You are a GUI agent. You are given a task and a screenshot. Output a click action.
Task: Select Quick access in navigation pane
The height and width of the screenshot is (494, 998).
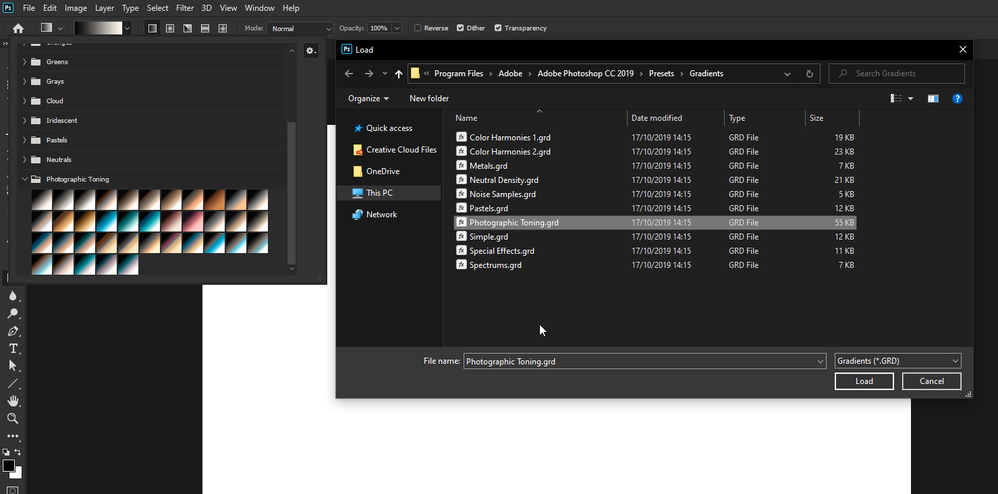[389, 128]
